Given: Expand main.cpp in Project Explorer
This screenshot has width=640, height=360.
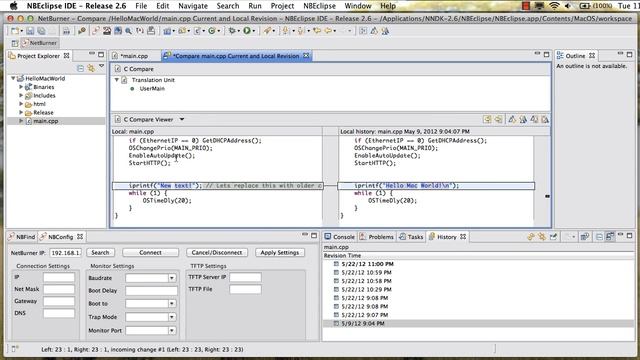Looking at the screenshot, I should click(21, 121).
